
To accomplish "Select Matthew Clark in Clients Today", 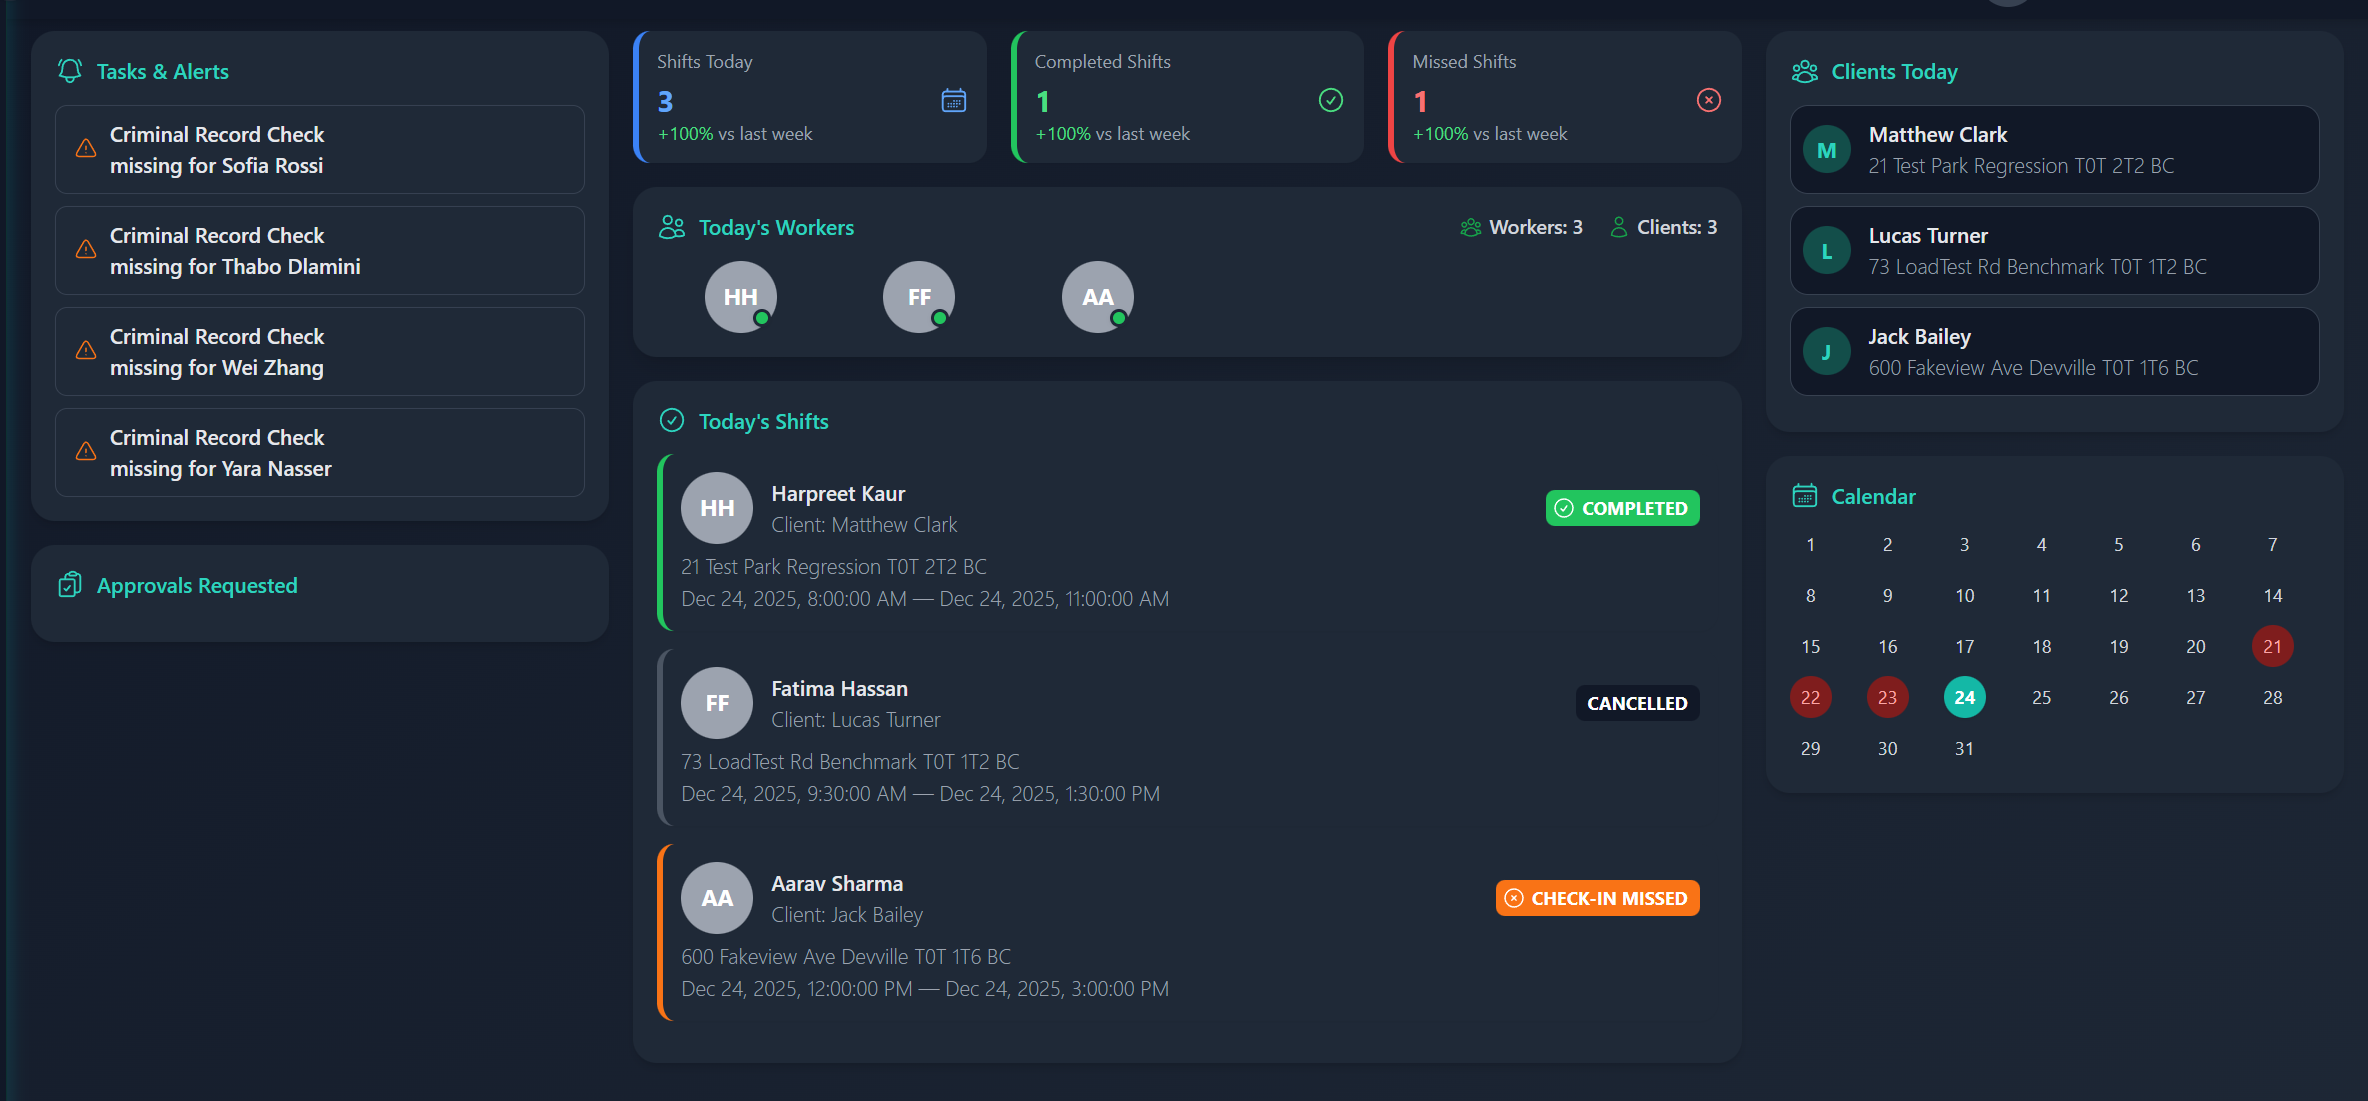I will pos(2052,149).
